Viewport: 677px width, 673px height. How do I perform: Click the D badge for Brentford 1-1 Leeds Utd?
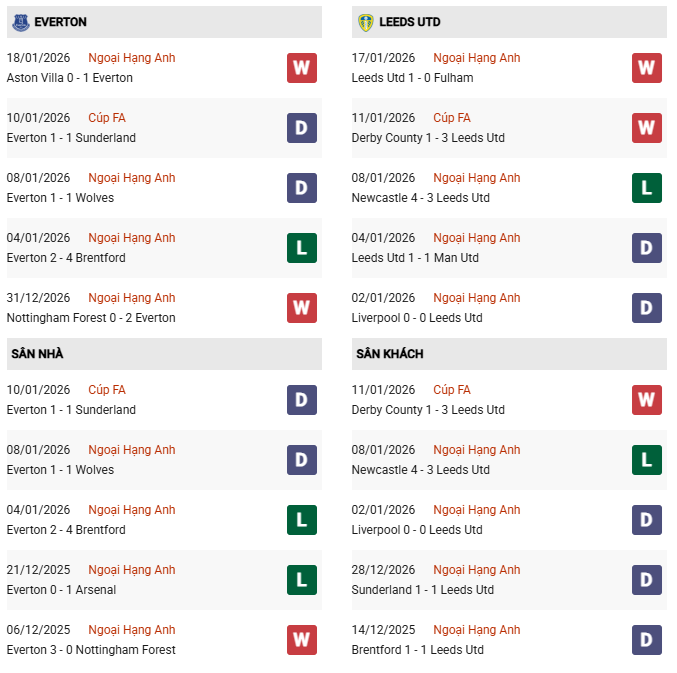click(x=646, y=640)
